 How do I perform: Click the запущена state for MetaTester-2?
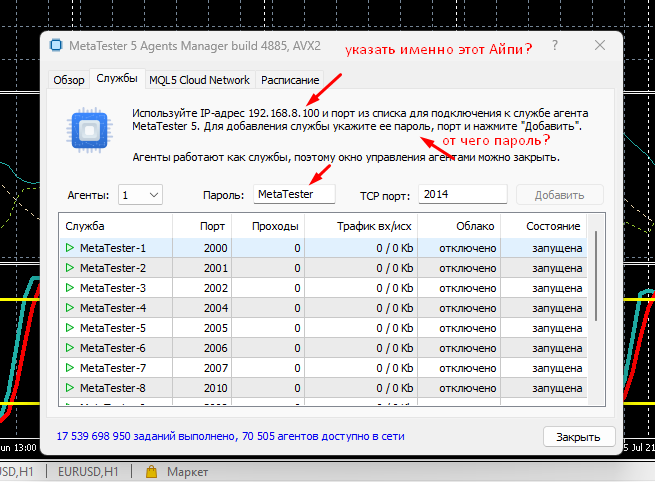(x=557, y=269)
